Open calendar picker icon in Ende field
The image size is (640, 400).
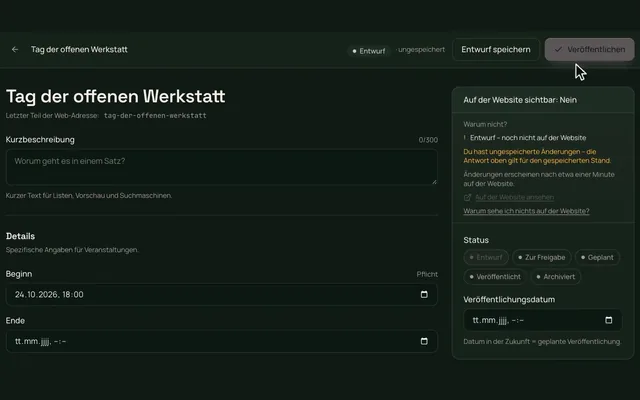click(x=424, y=341)
